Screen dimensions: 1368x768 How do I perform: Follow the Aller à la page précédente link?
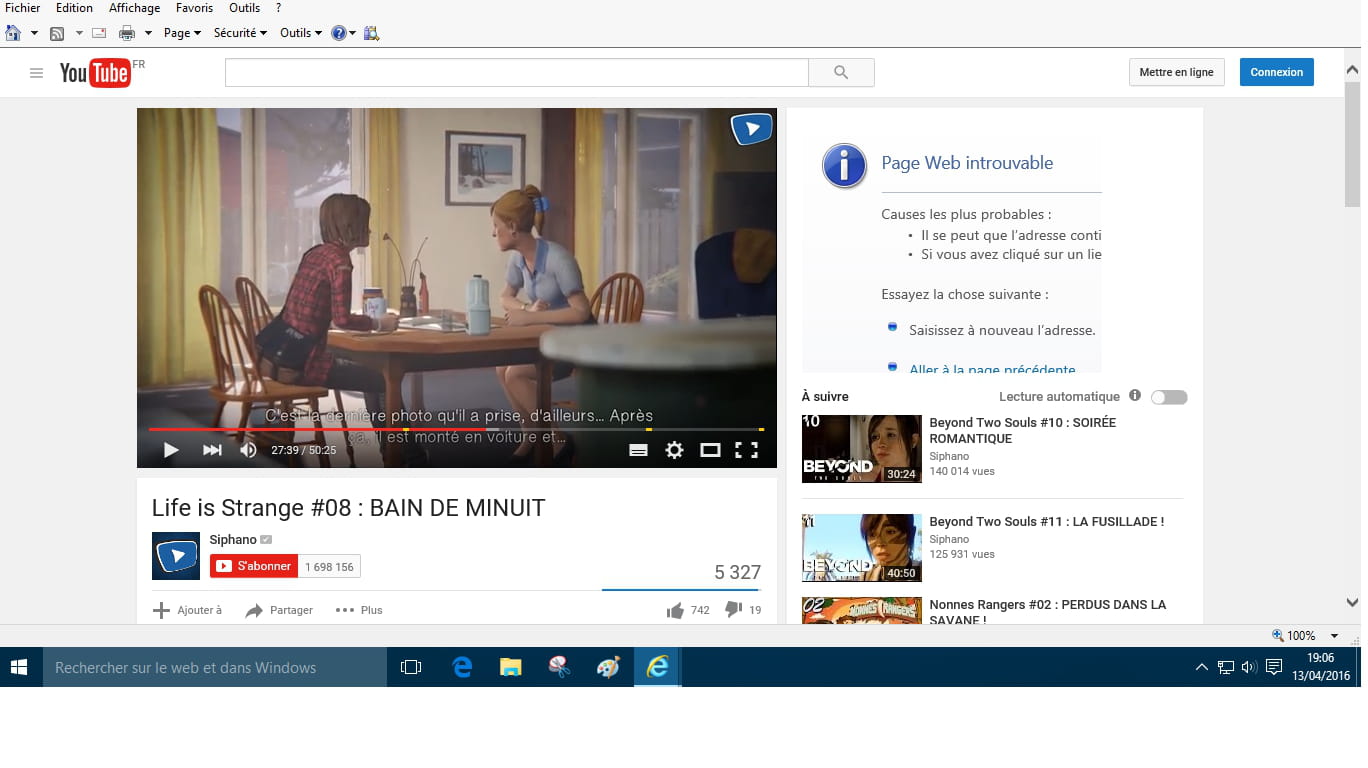pyautogui.click(x=992, y=368)
